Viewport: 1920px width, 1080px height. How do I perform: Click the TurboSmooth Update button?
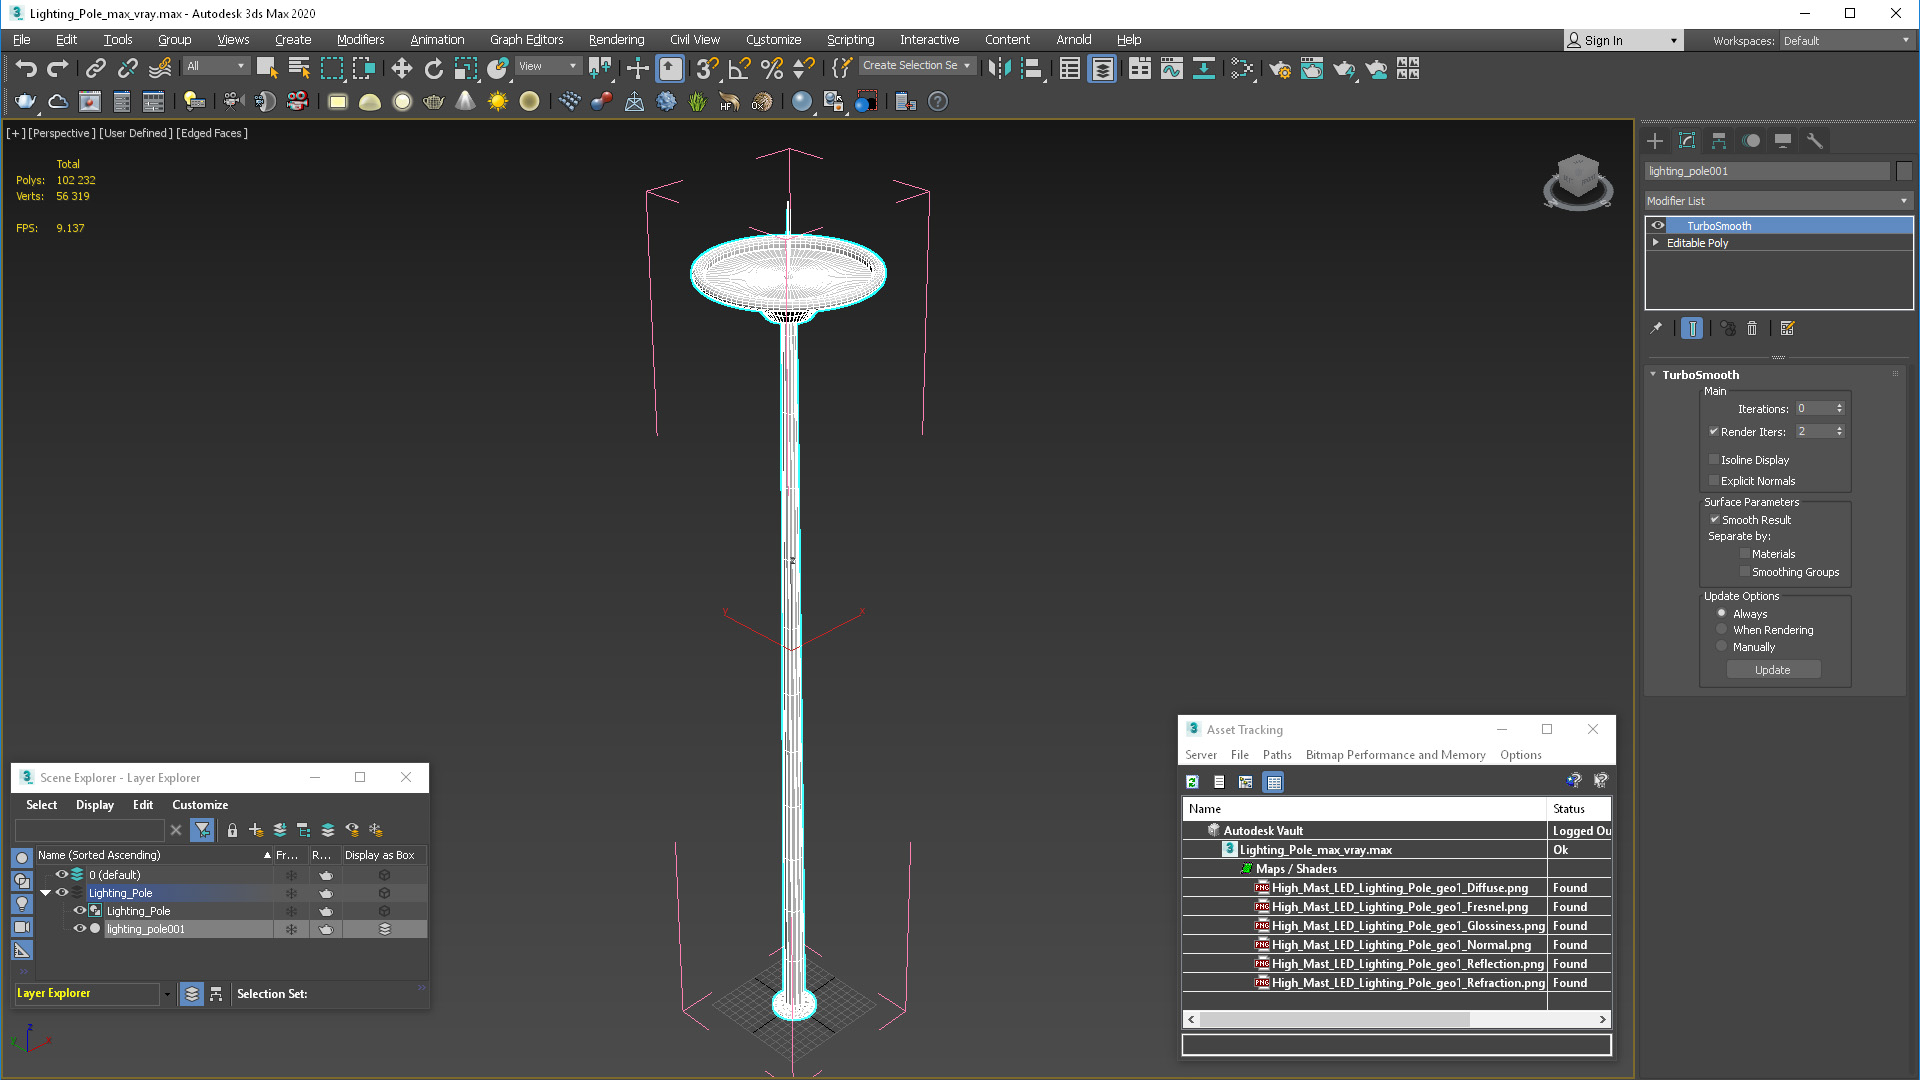(x=1773, y=670)
